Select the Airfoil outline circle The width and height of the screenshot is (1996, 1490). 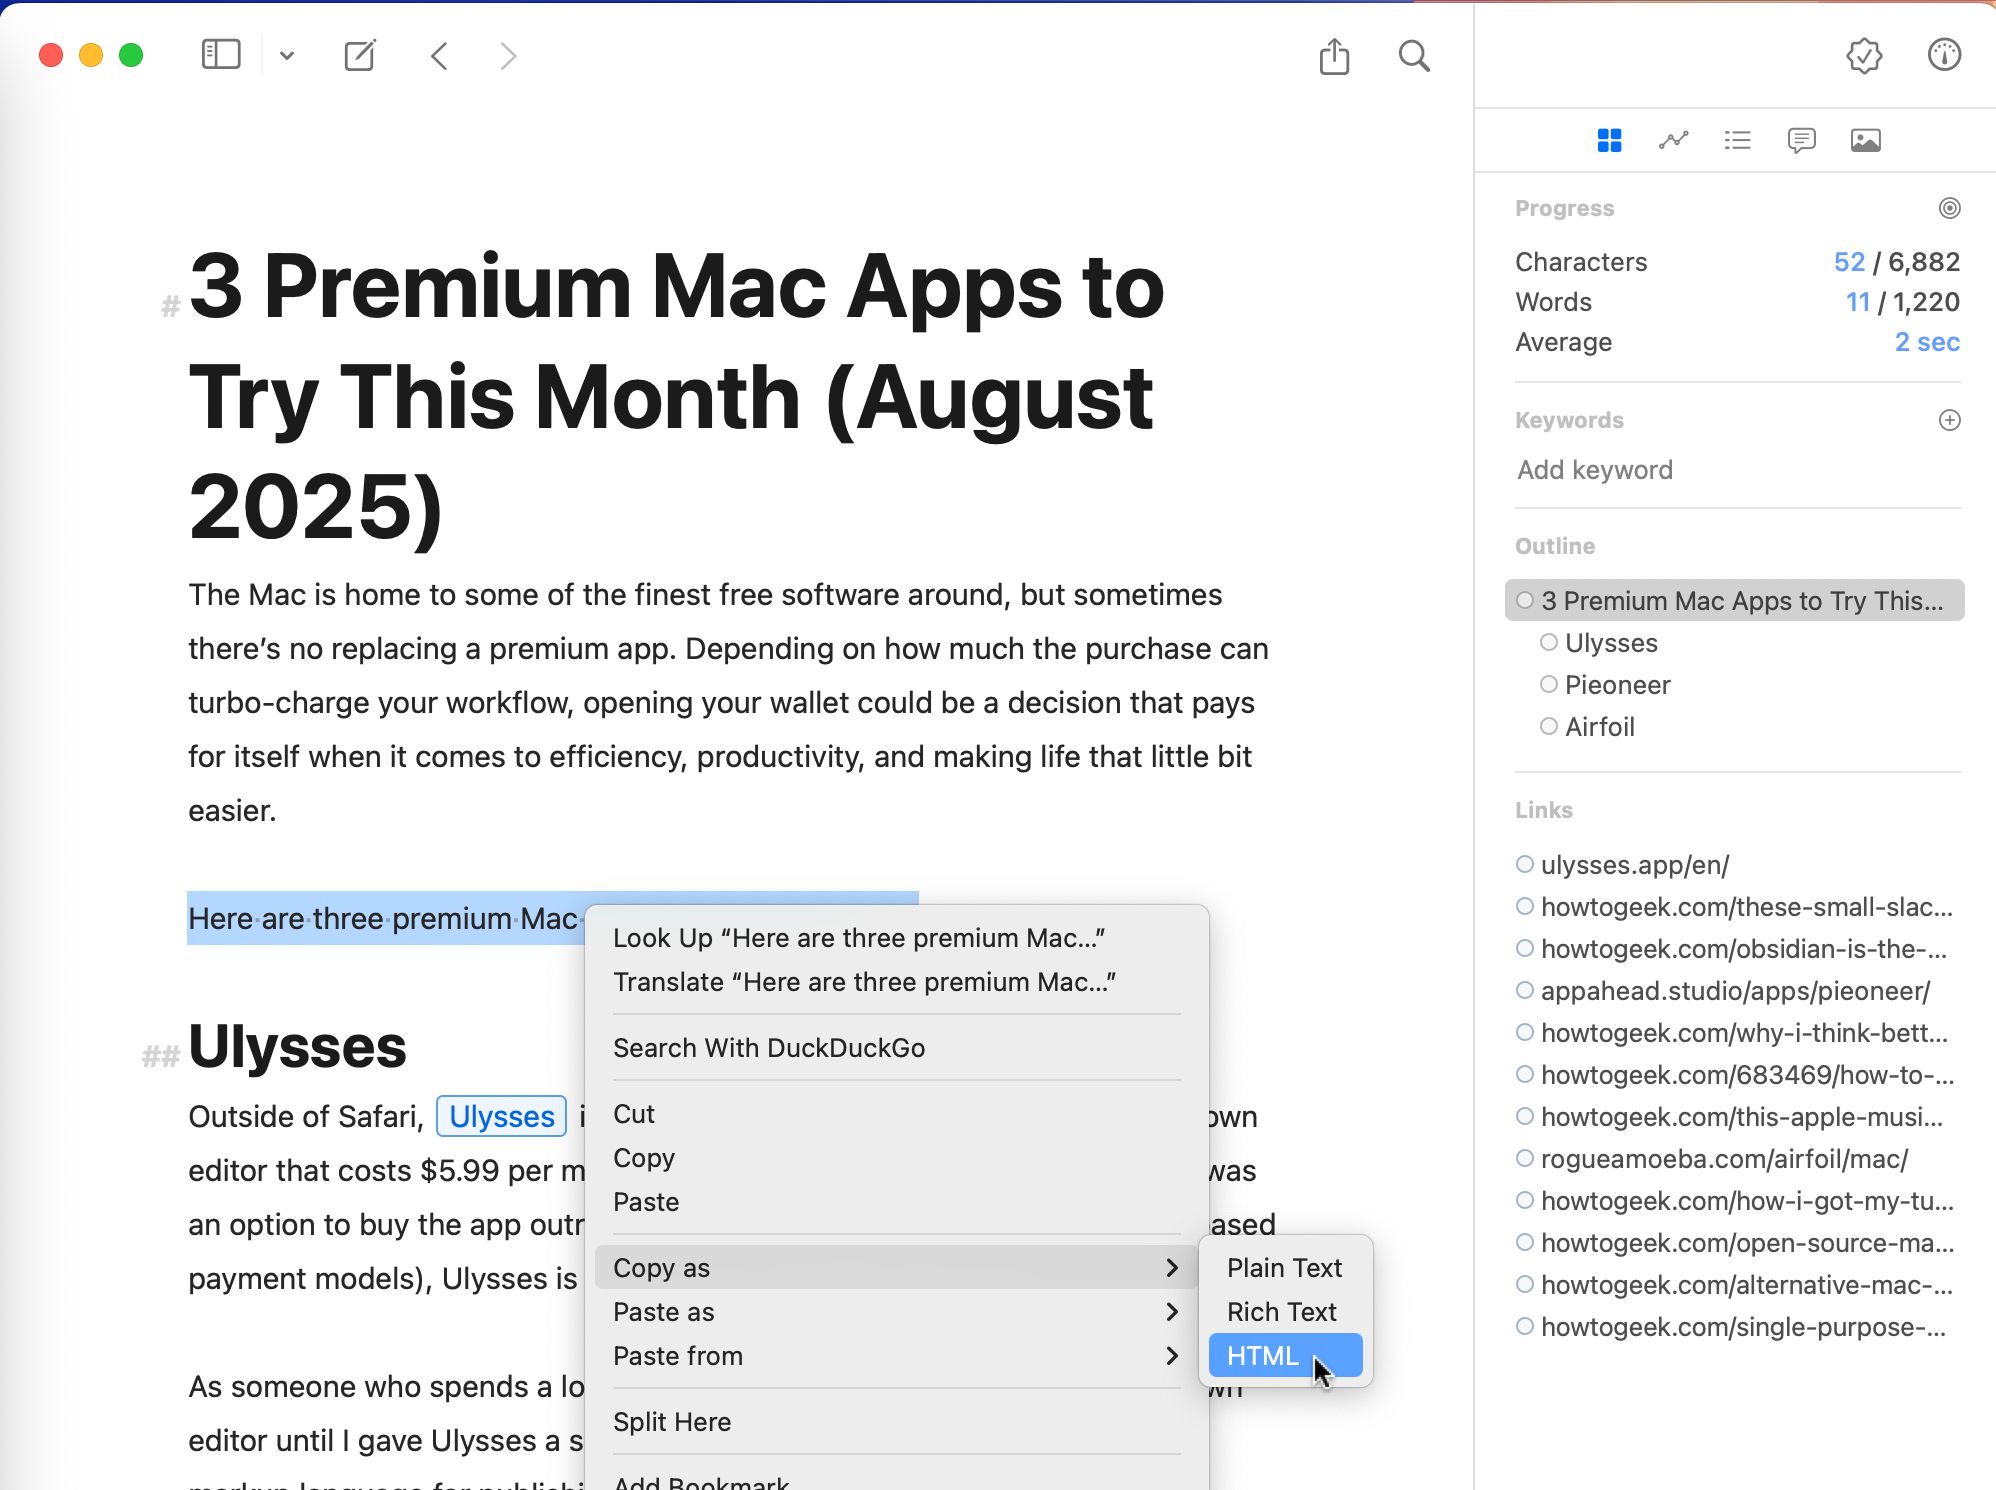click(x=1549, y=727)
